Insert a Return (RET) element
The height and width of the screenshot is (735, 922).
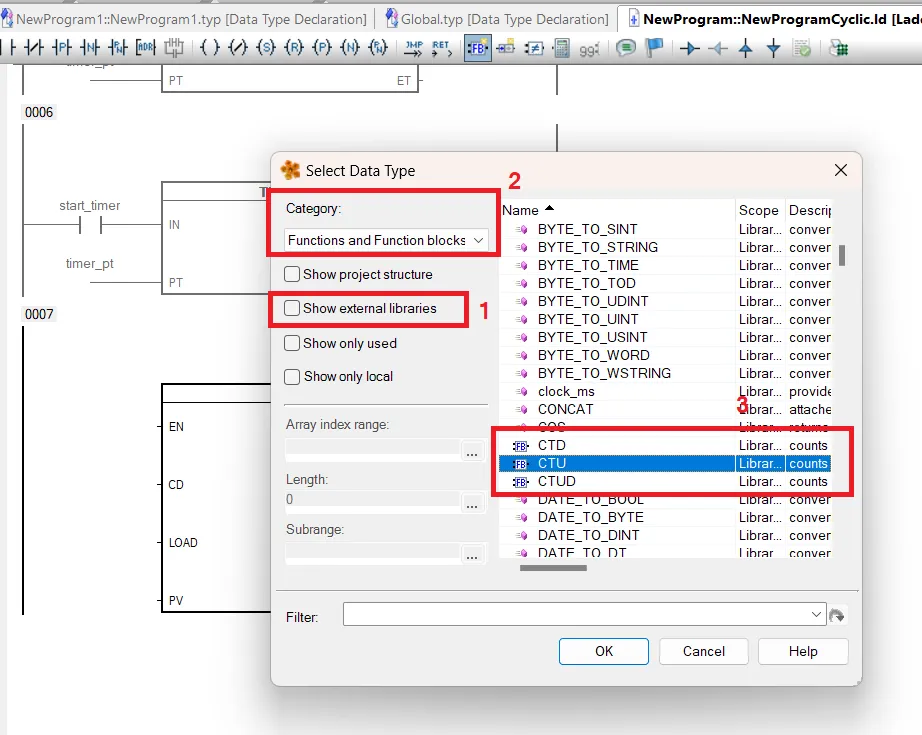pyautogui.click(x=442, y=48)
